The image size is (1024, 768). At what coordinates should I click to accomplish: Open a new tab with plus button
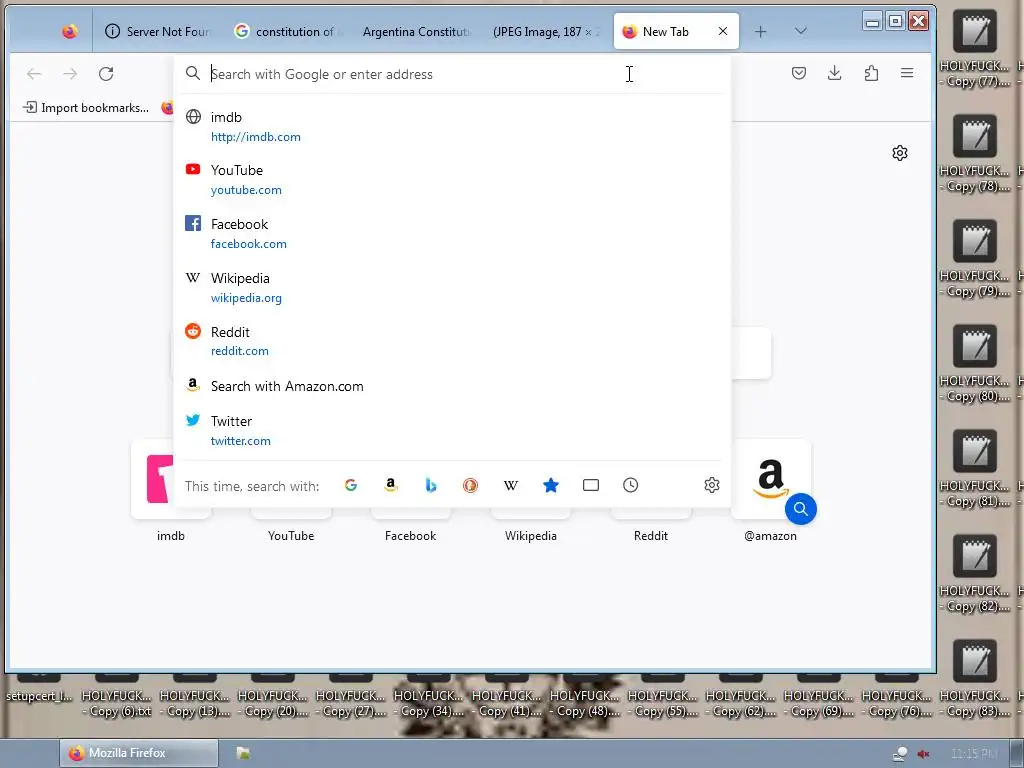(x=760, y=31)
